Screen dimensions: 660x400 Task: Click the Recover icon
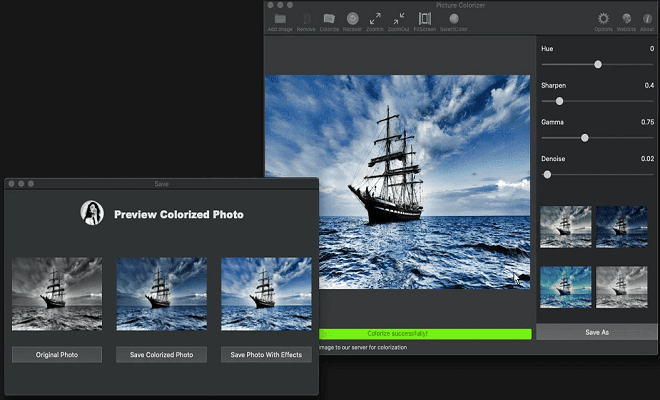[x=353, y=19]
